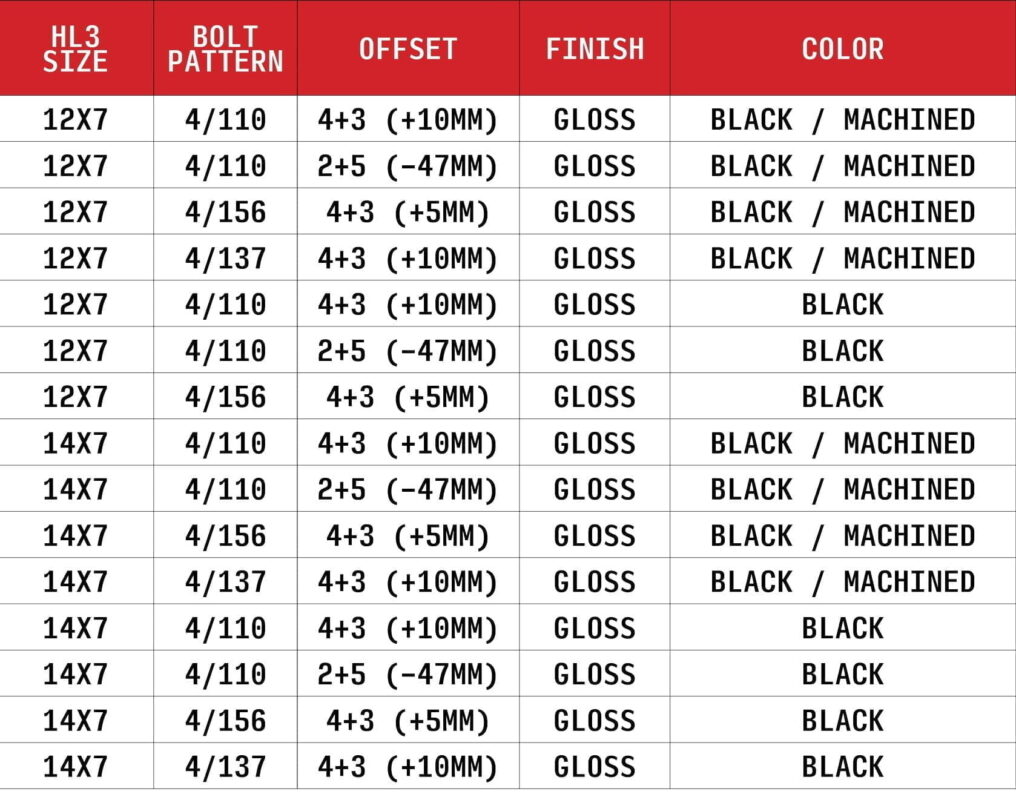
Task: Select the last row's BLACK color cell
Action: coord(843,767)
